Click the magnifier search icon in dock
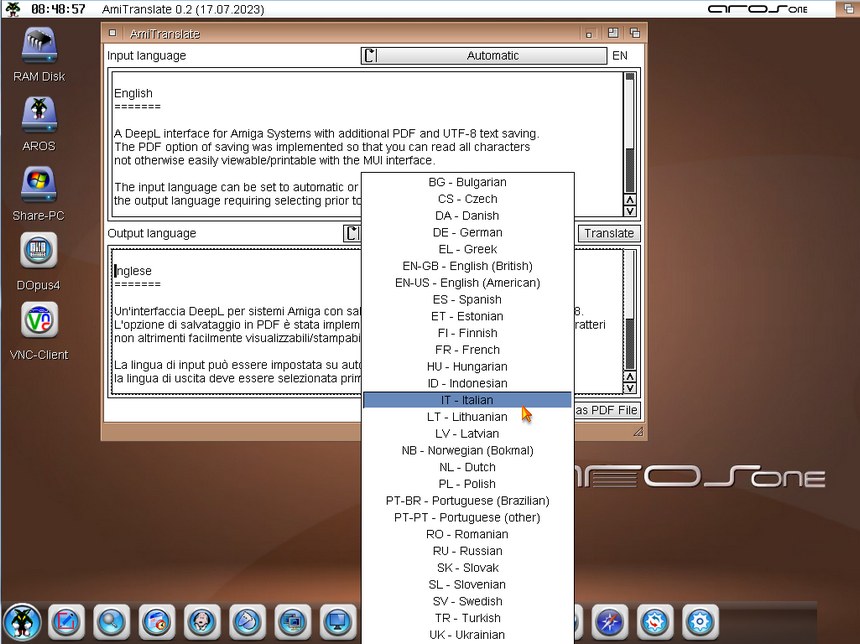This screenshot has height=644, width=860. pyautogui.click(x=111, y=622)
